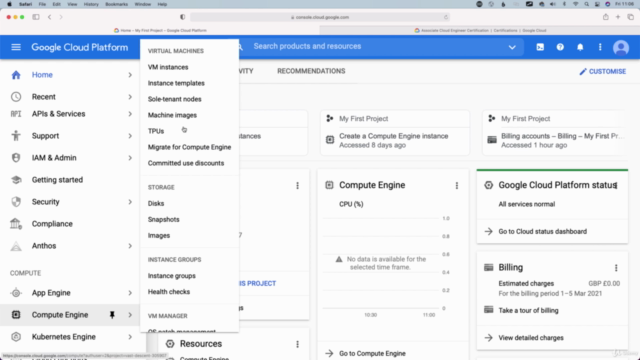Click the Home house icon in sidebar
The image size is (640, 360).
[16, 75]
